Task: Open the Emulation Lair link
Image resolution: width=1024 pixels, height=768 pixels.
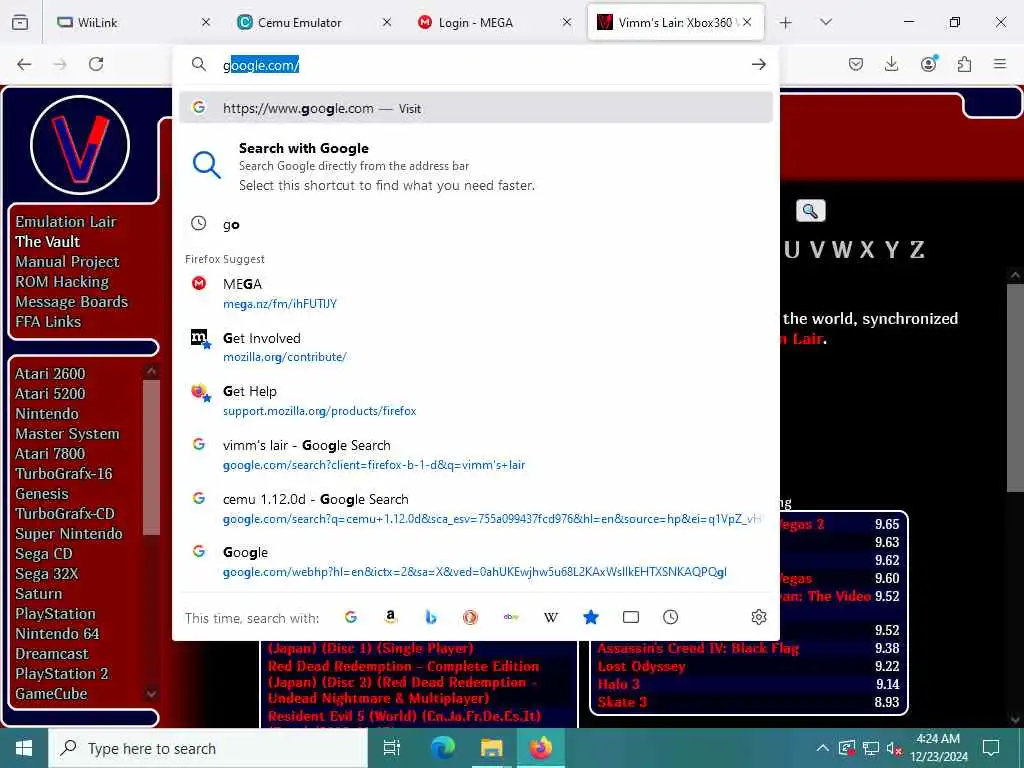Action: [x=66, y=221]
